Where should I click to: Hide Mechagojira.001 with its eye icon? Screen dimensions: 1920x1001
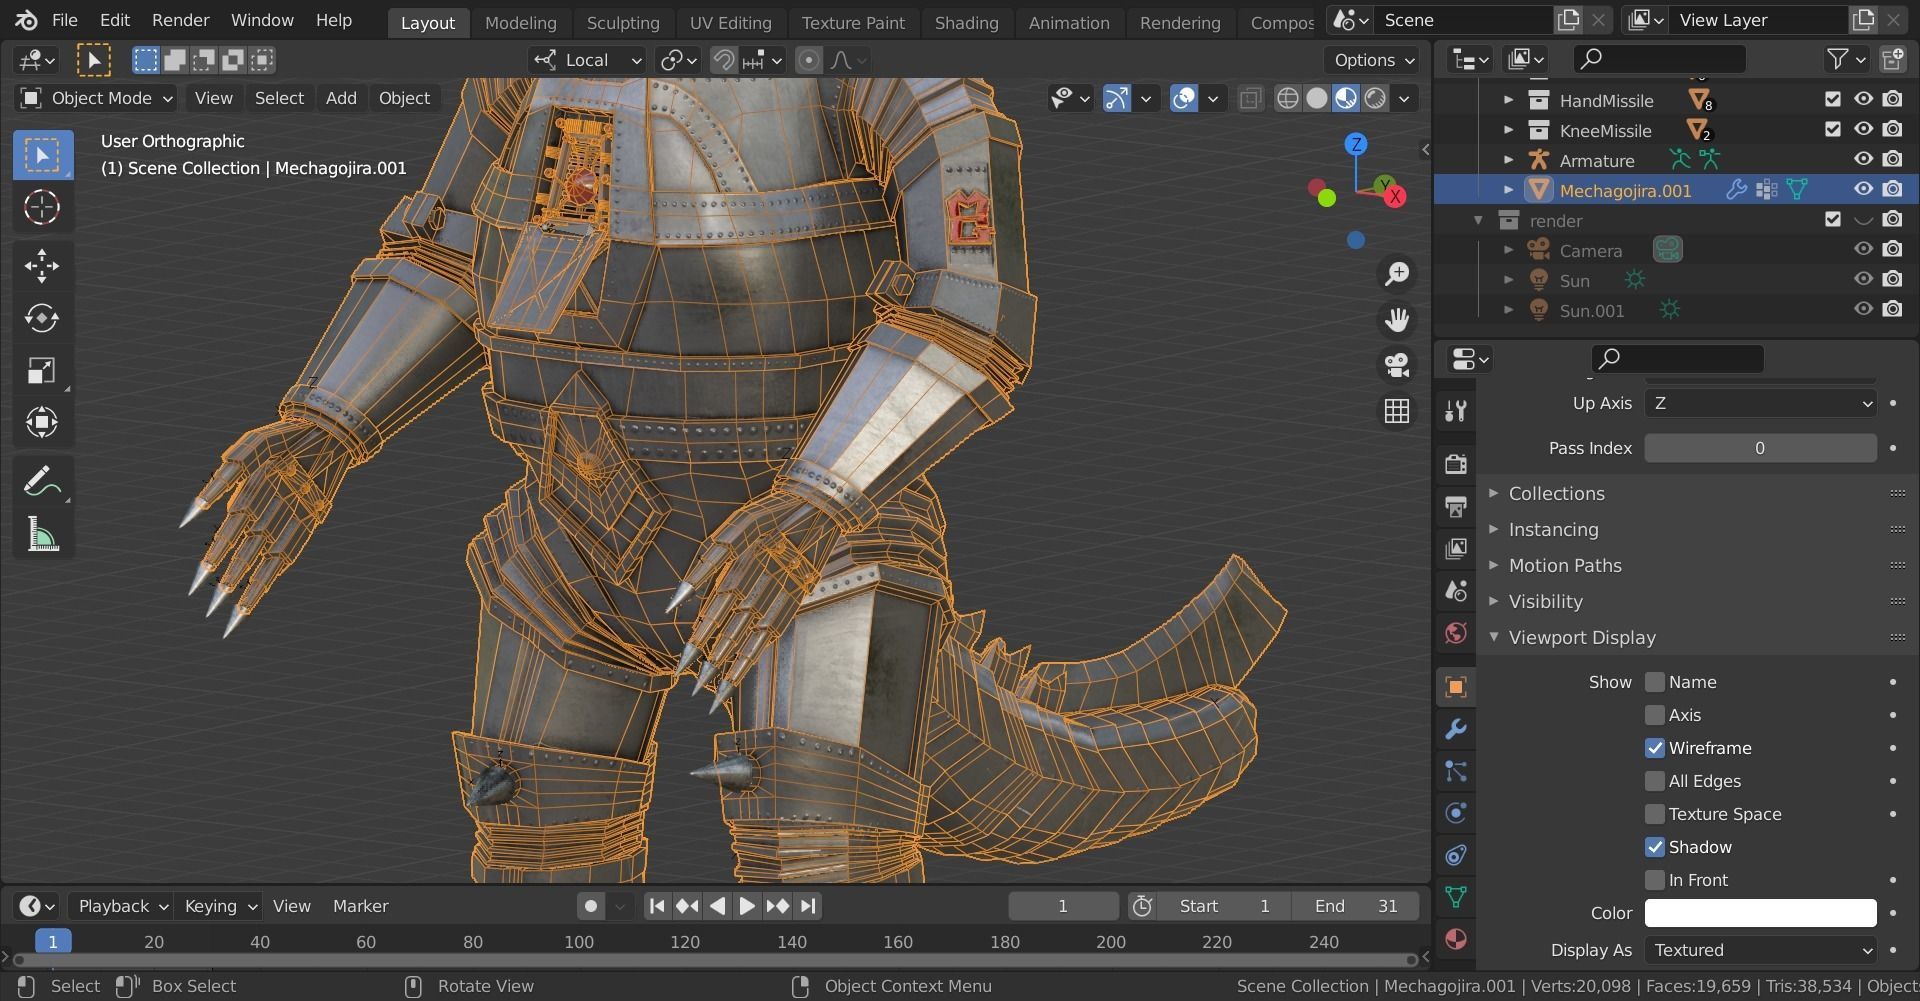click(x=1863, y=189)
